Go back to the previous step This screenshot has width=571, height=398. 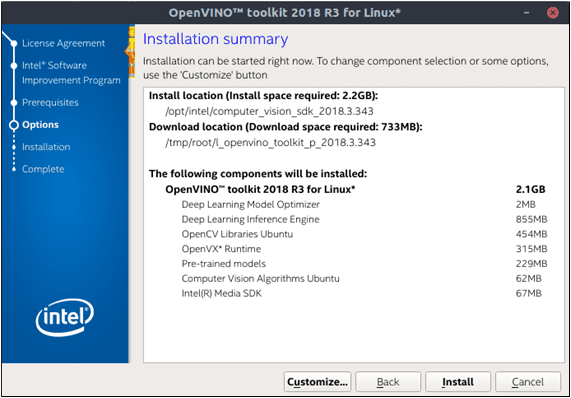[x=388, y=382]
